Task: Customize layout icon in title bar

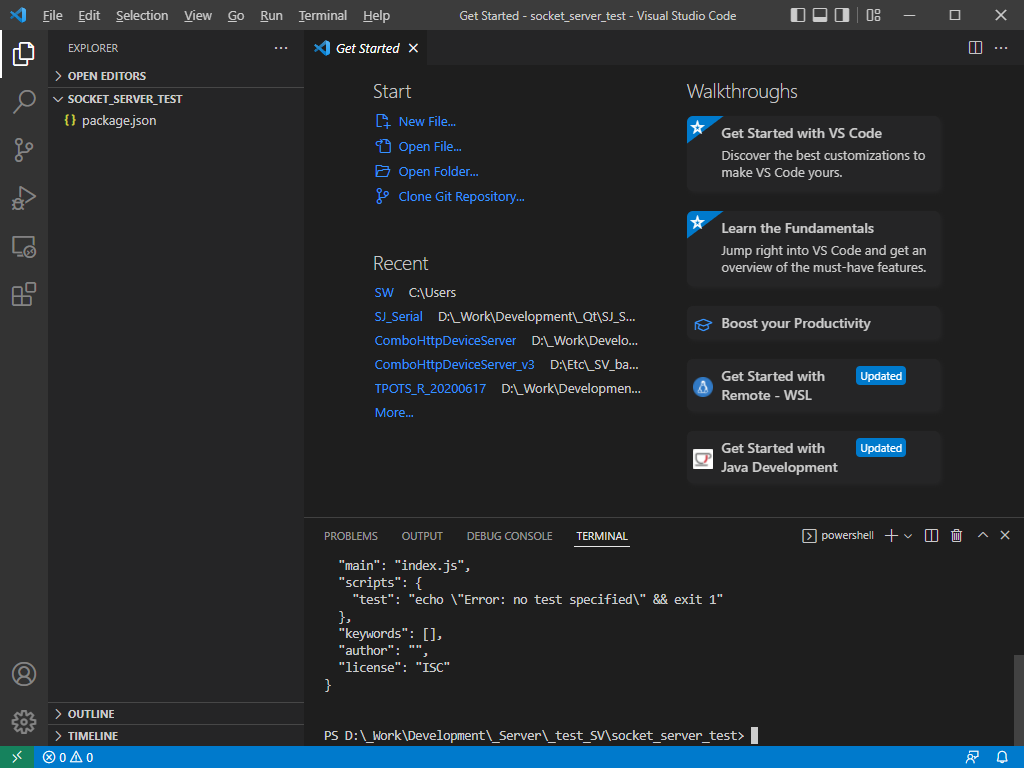Action: tap(873, 15)
